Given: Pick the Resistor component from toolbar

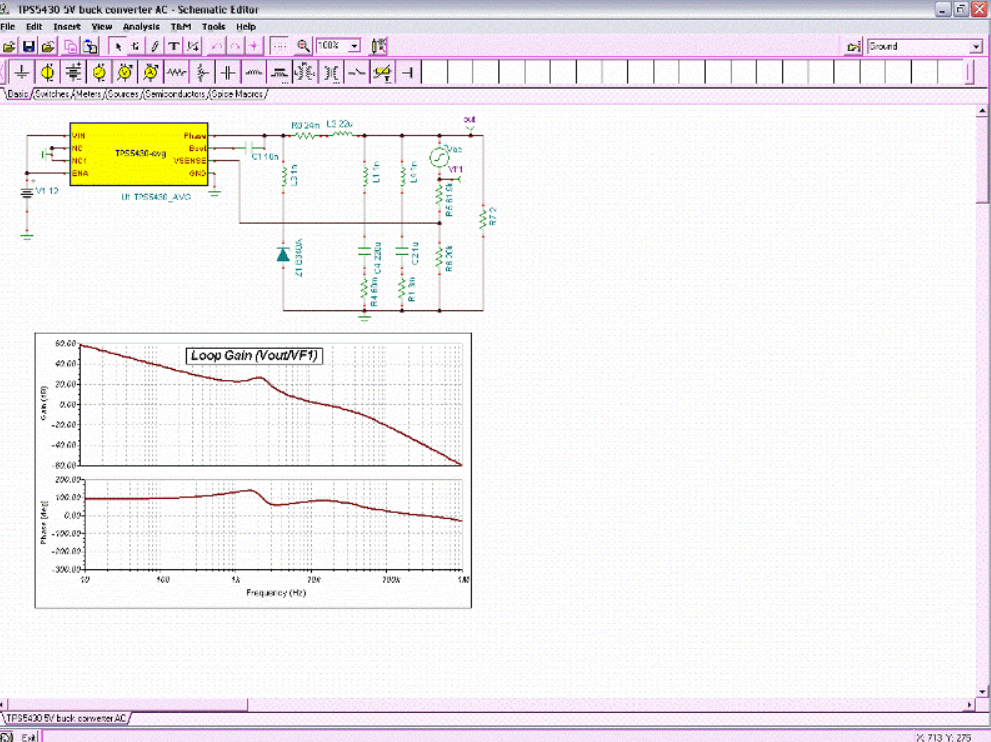Looking at the screenshot, I should click(177, 73).
